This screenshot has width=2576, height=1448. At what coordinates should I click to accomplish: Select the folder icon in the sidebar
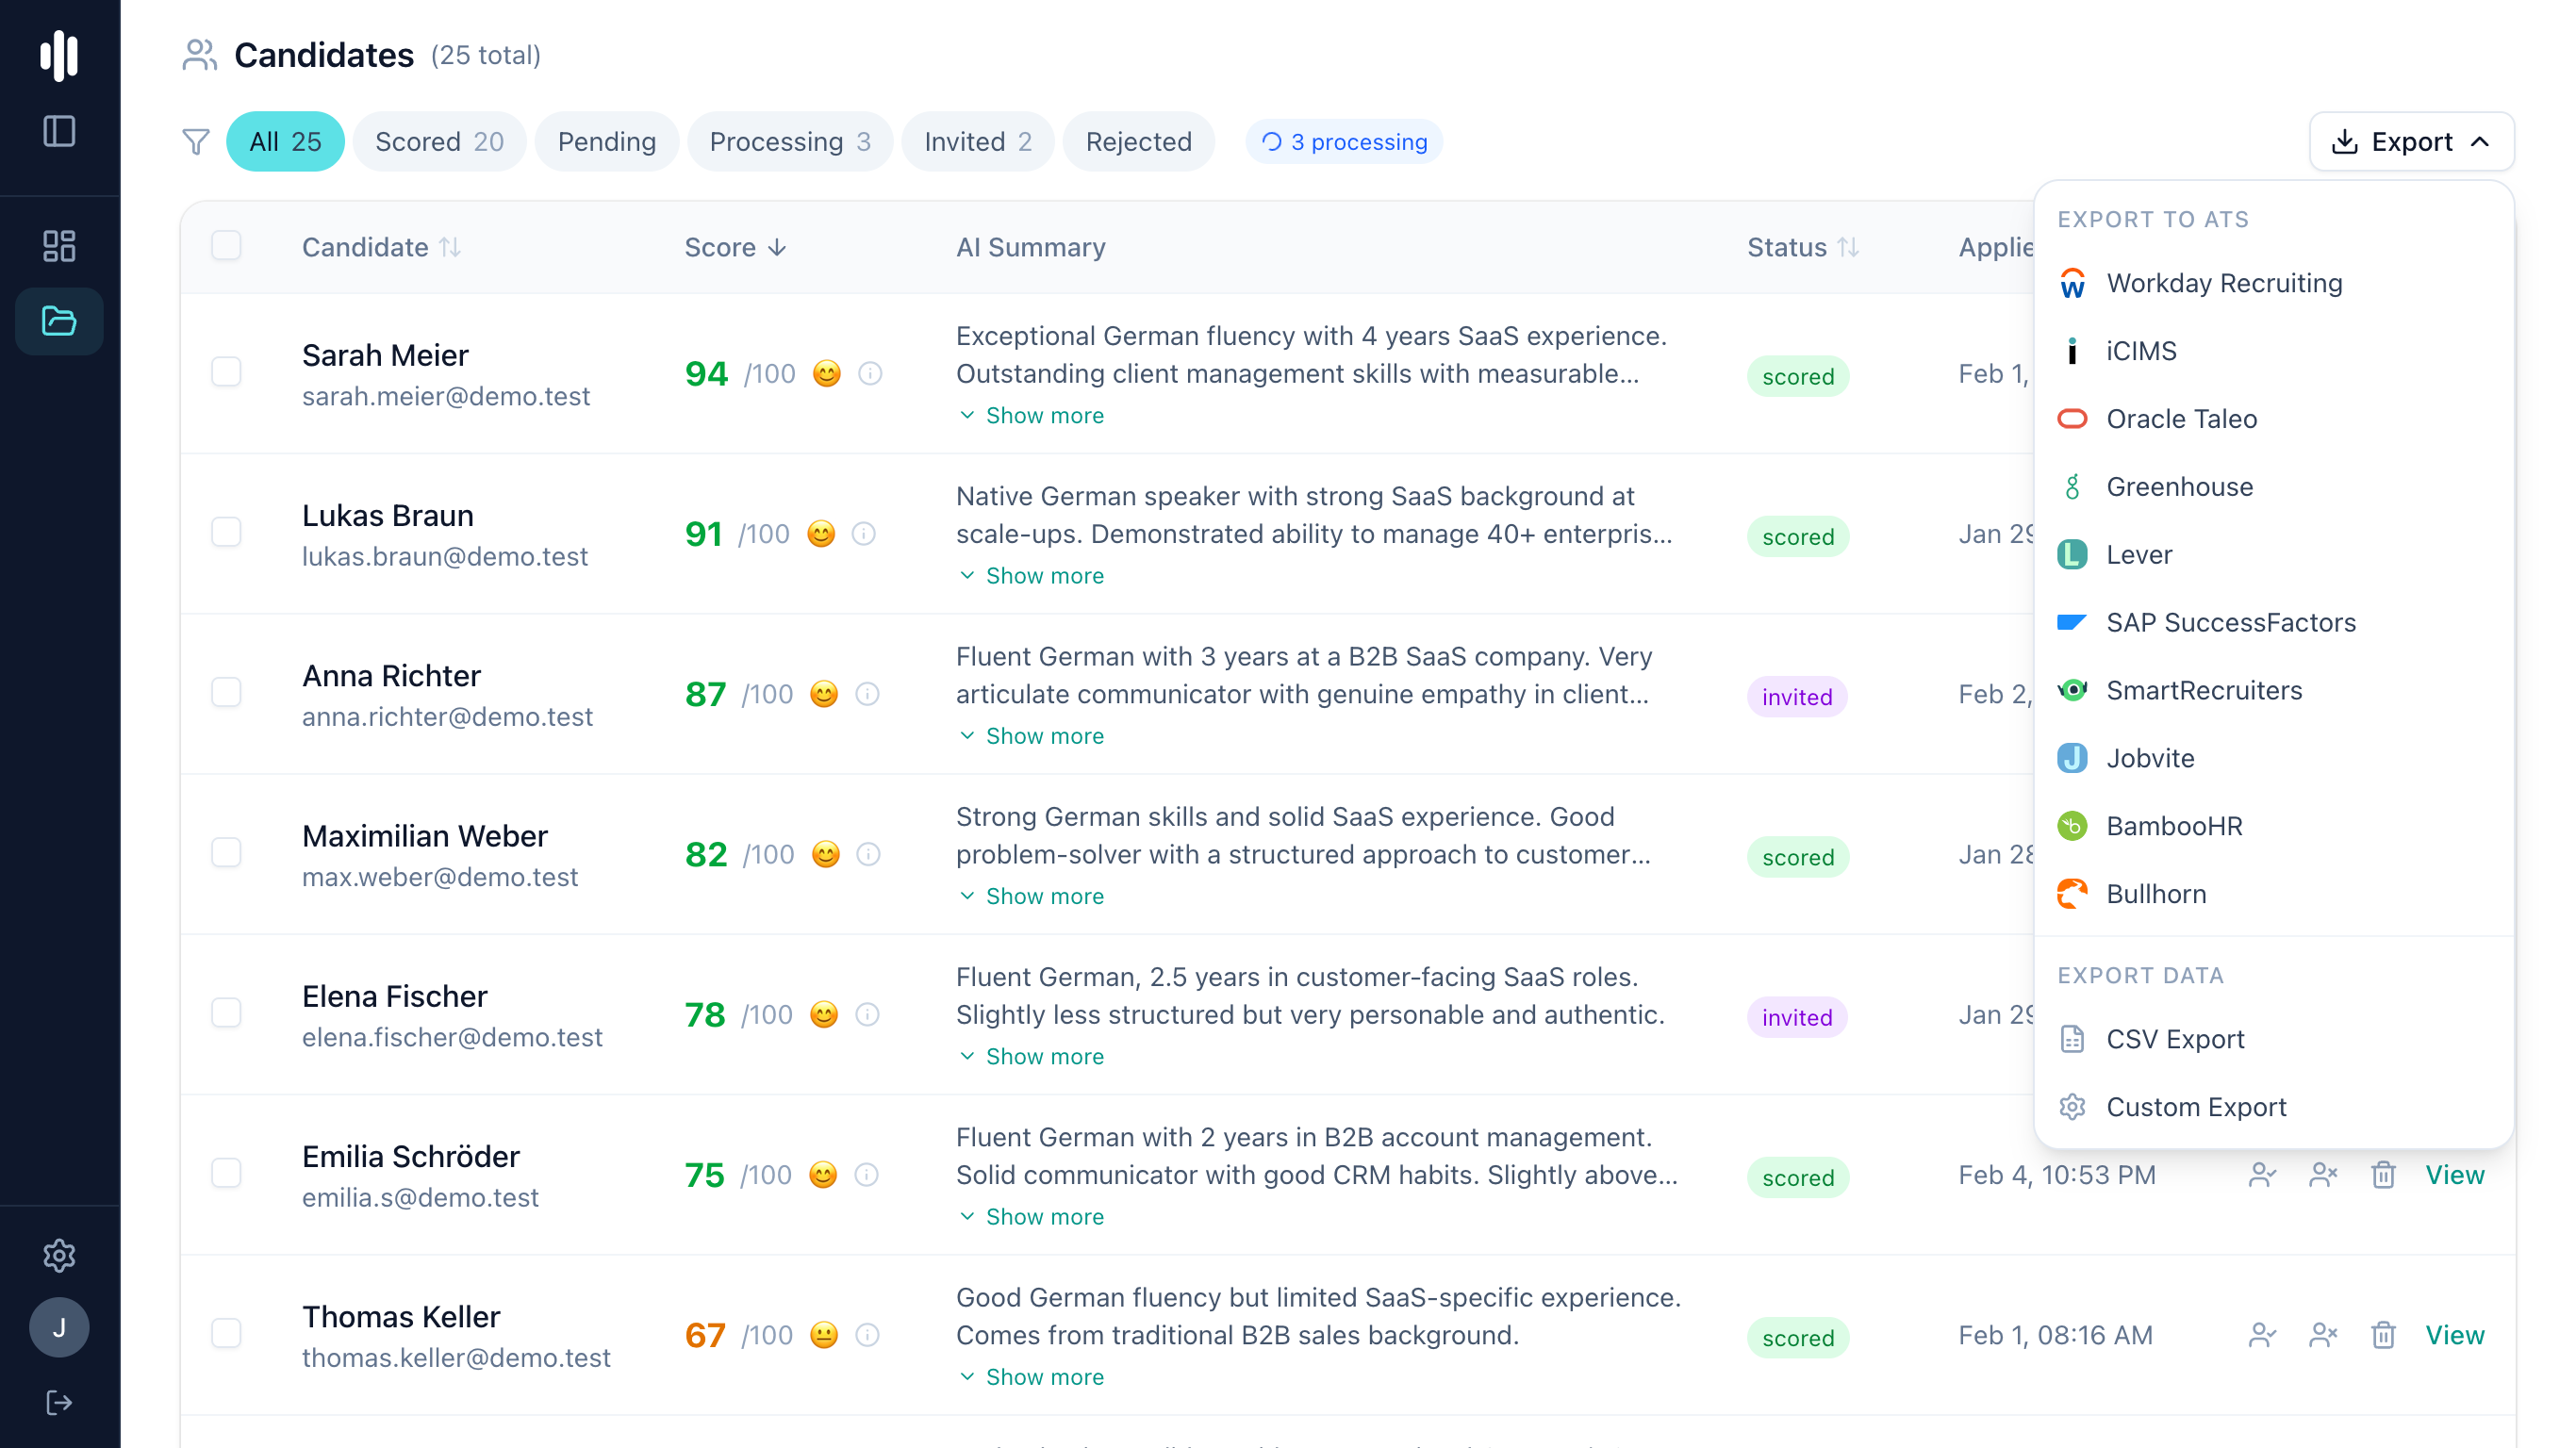(59, 321)
